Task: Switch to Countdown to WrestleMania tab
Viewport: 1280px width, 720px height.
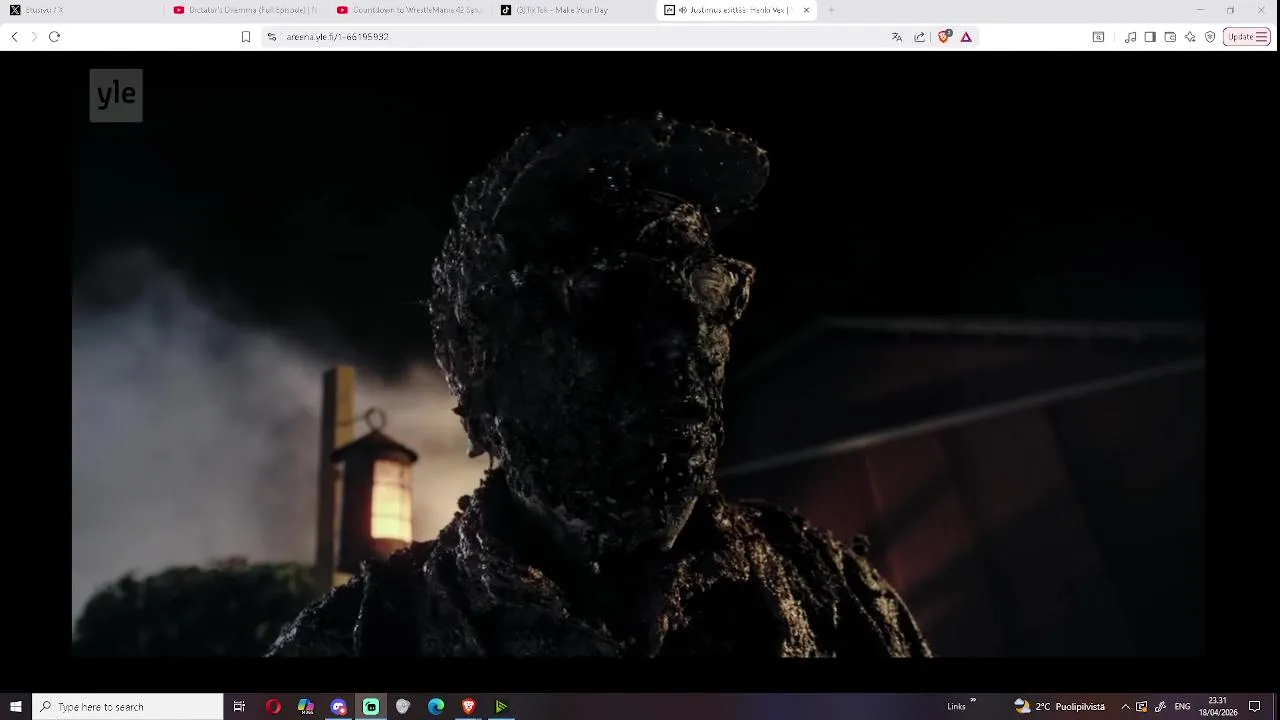Action: point(409,10)
